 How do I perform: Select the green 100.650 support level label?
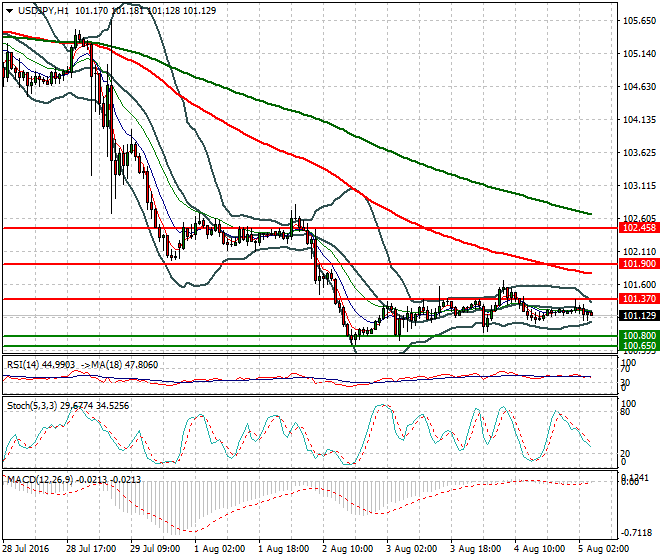click(639, 346)
